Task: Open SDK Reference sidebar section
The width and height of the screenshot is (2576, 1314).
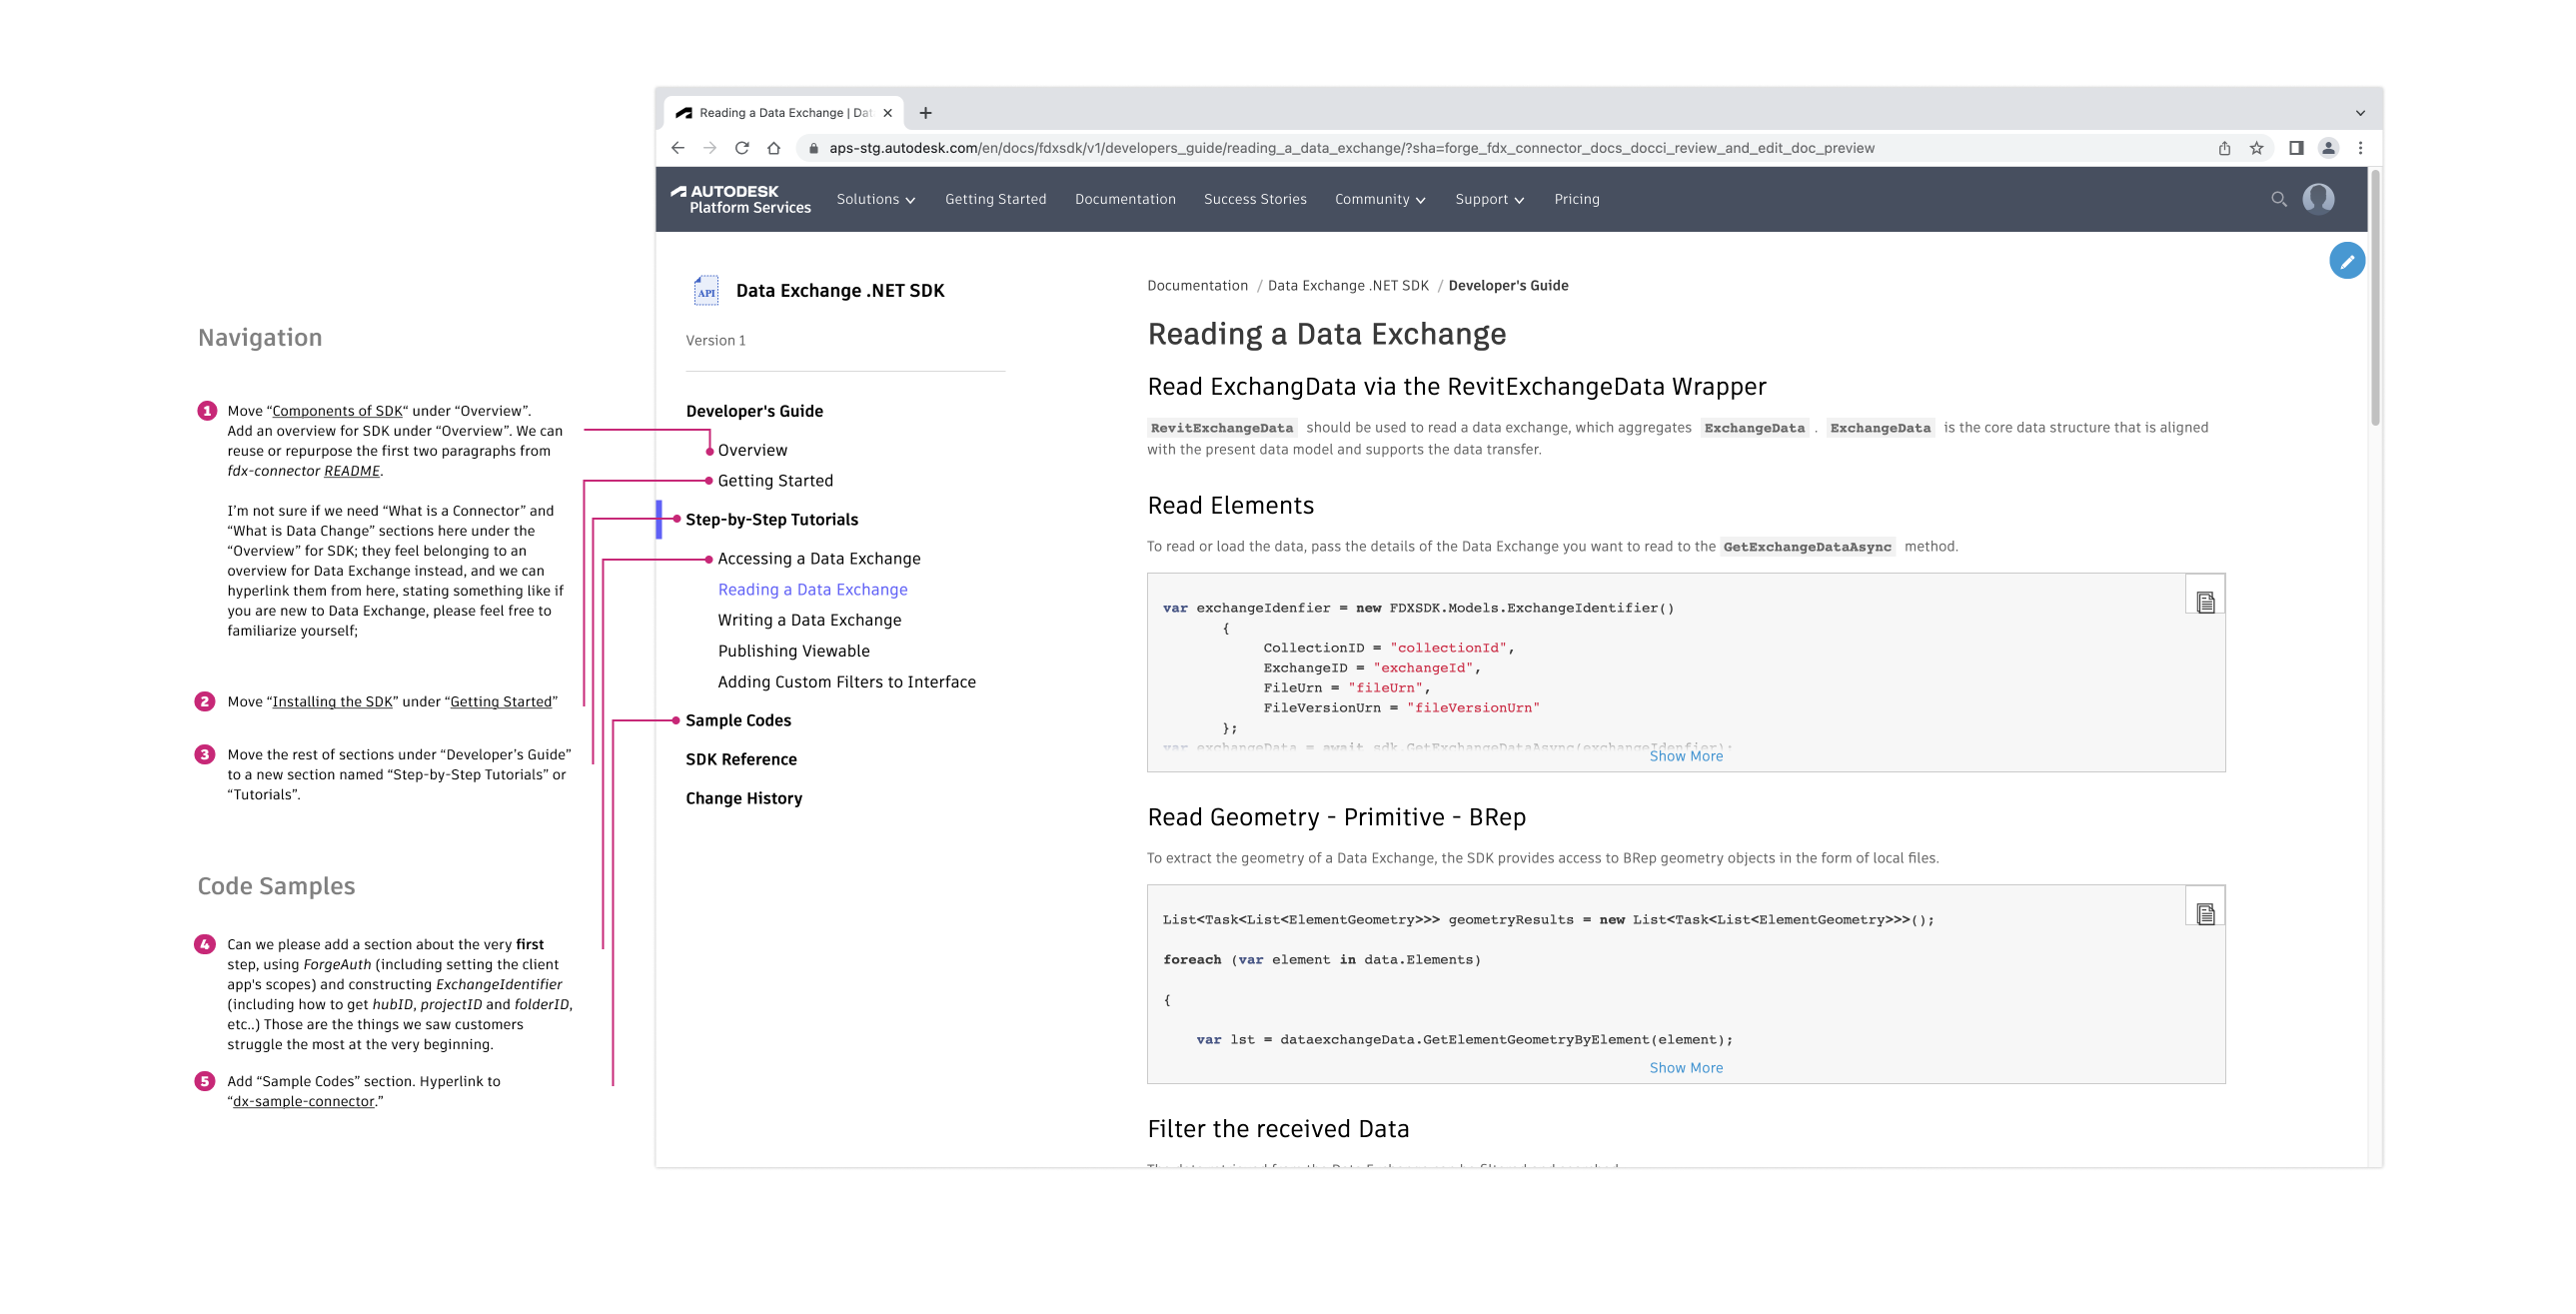Action: (741, 760)
